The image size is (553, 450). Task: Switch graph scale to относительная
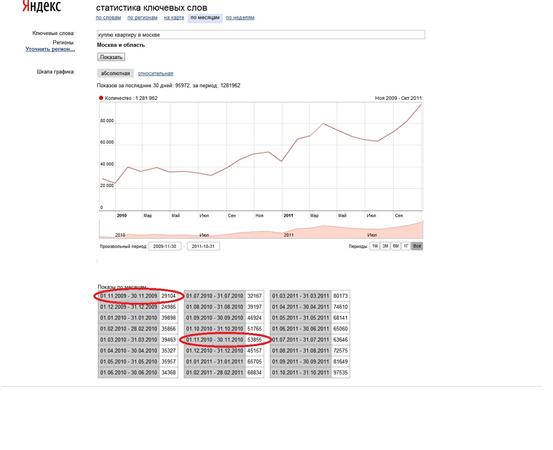point(156,73)
